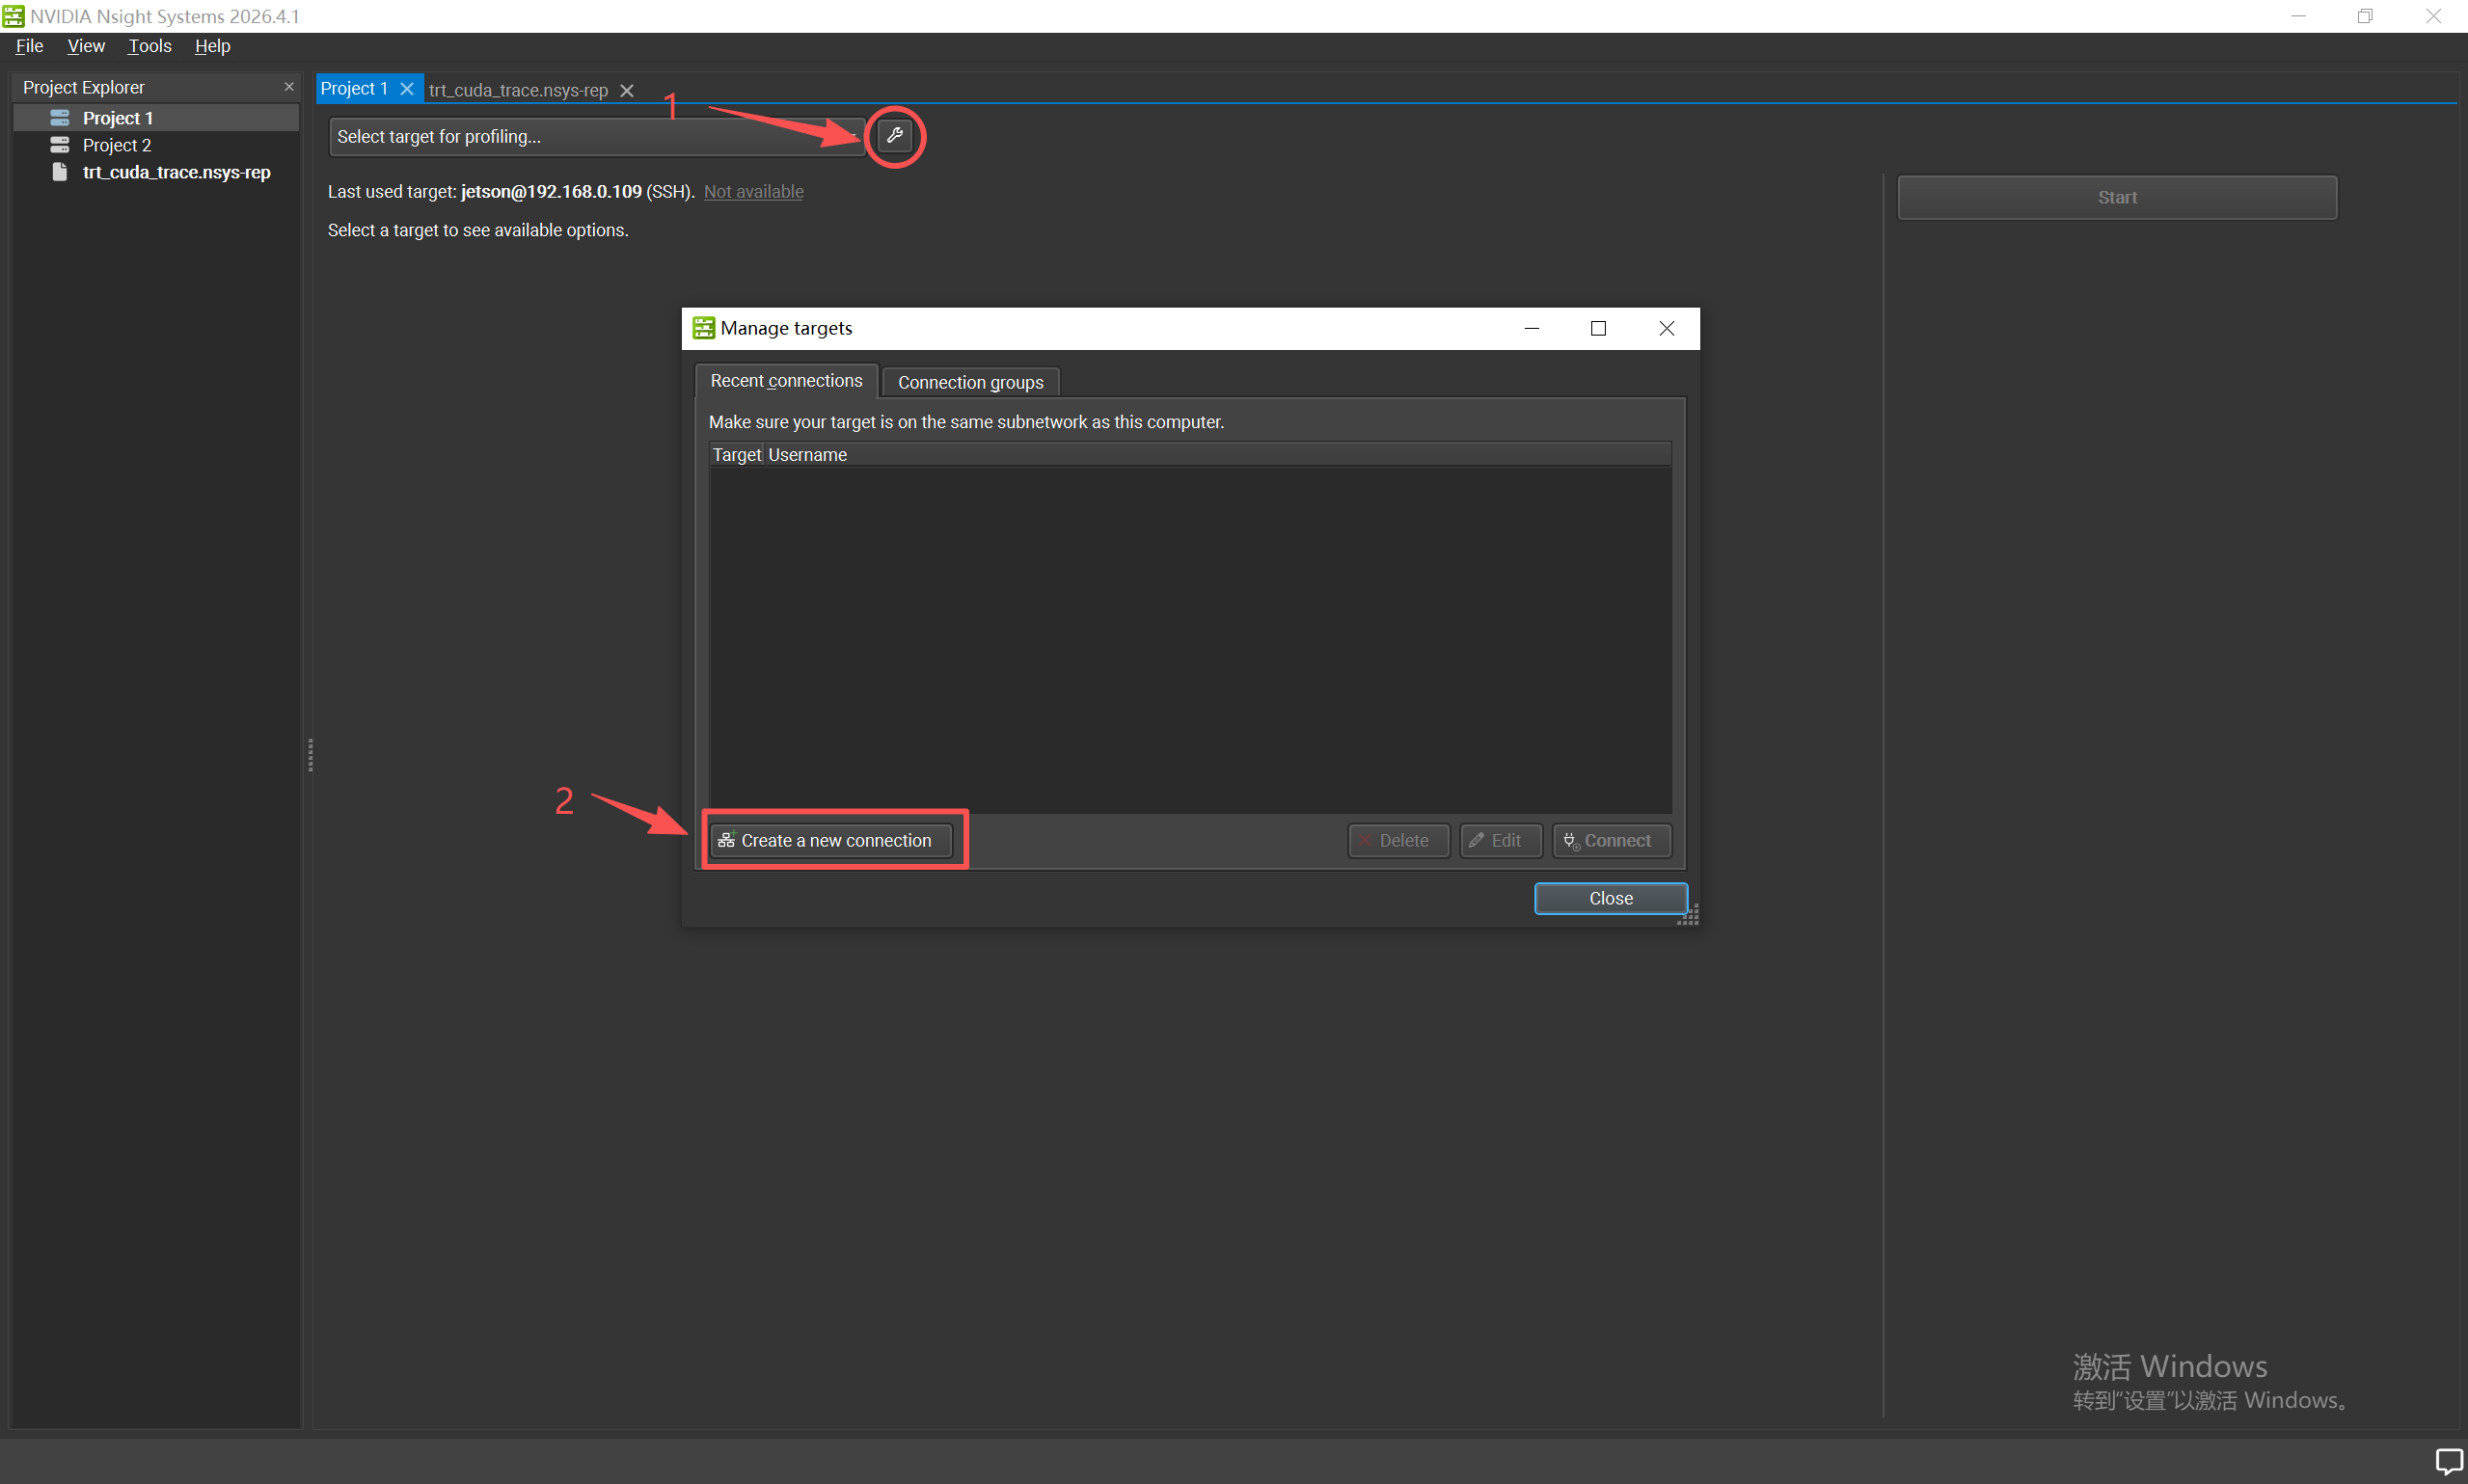Click the 'Make sure your target is on the same subnetwork' text
Image resolution: width=2468 pixels, height=1484 pixels.
pos(966,422)
